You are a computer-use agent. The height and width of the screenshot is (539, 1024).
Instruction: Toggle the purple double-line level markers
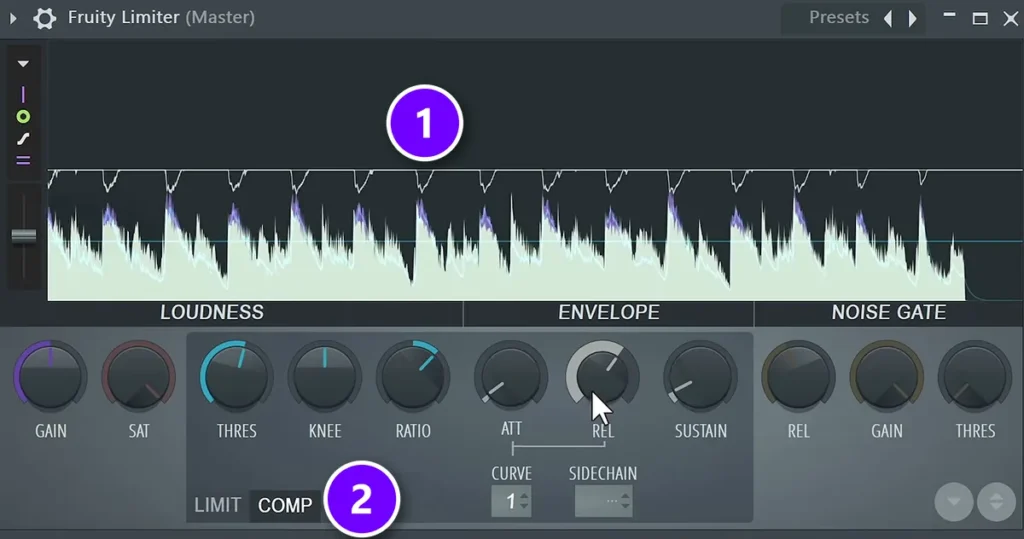23,161
